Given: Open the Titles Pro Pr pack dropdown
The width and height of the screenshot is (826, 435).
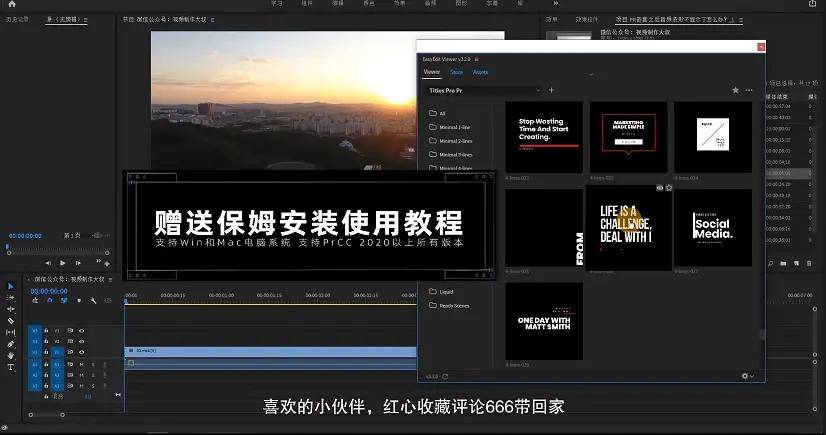Looking at the screenshot, I should (x=484, y=91).
